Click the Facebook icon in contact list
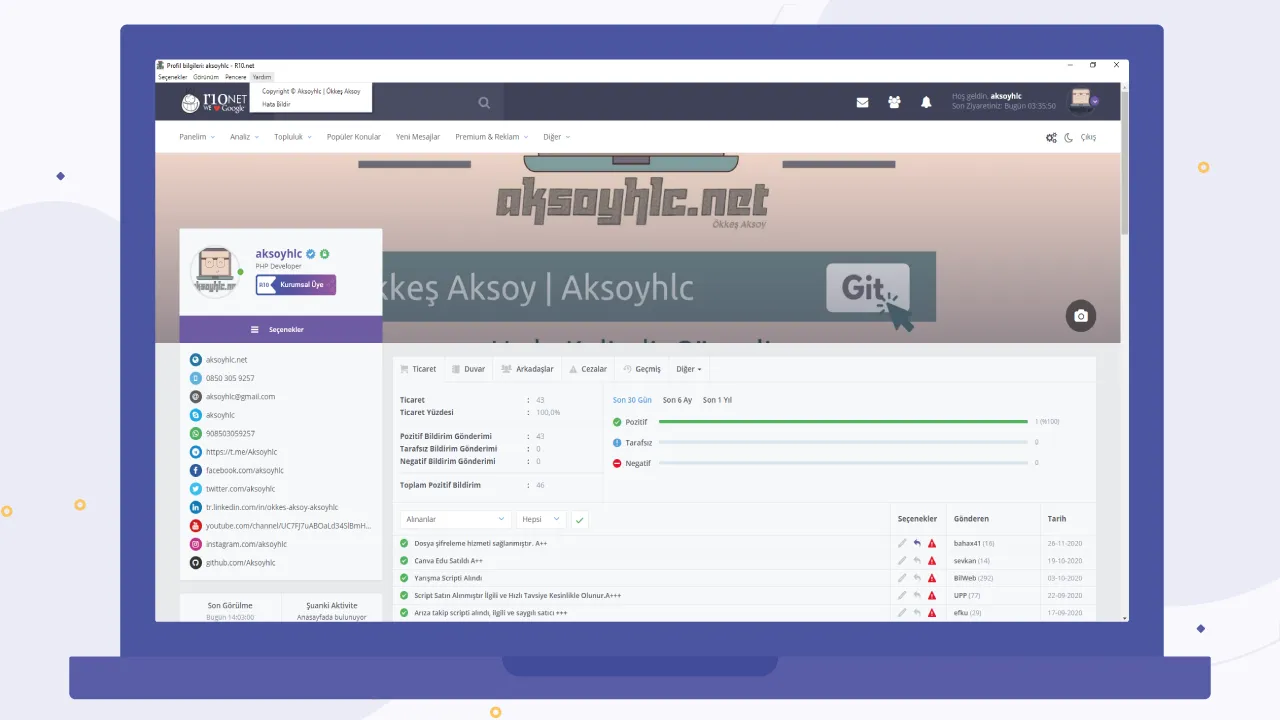This screenshot has width=1280, height=720. tap(196, 470)
